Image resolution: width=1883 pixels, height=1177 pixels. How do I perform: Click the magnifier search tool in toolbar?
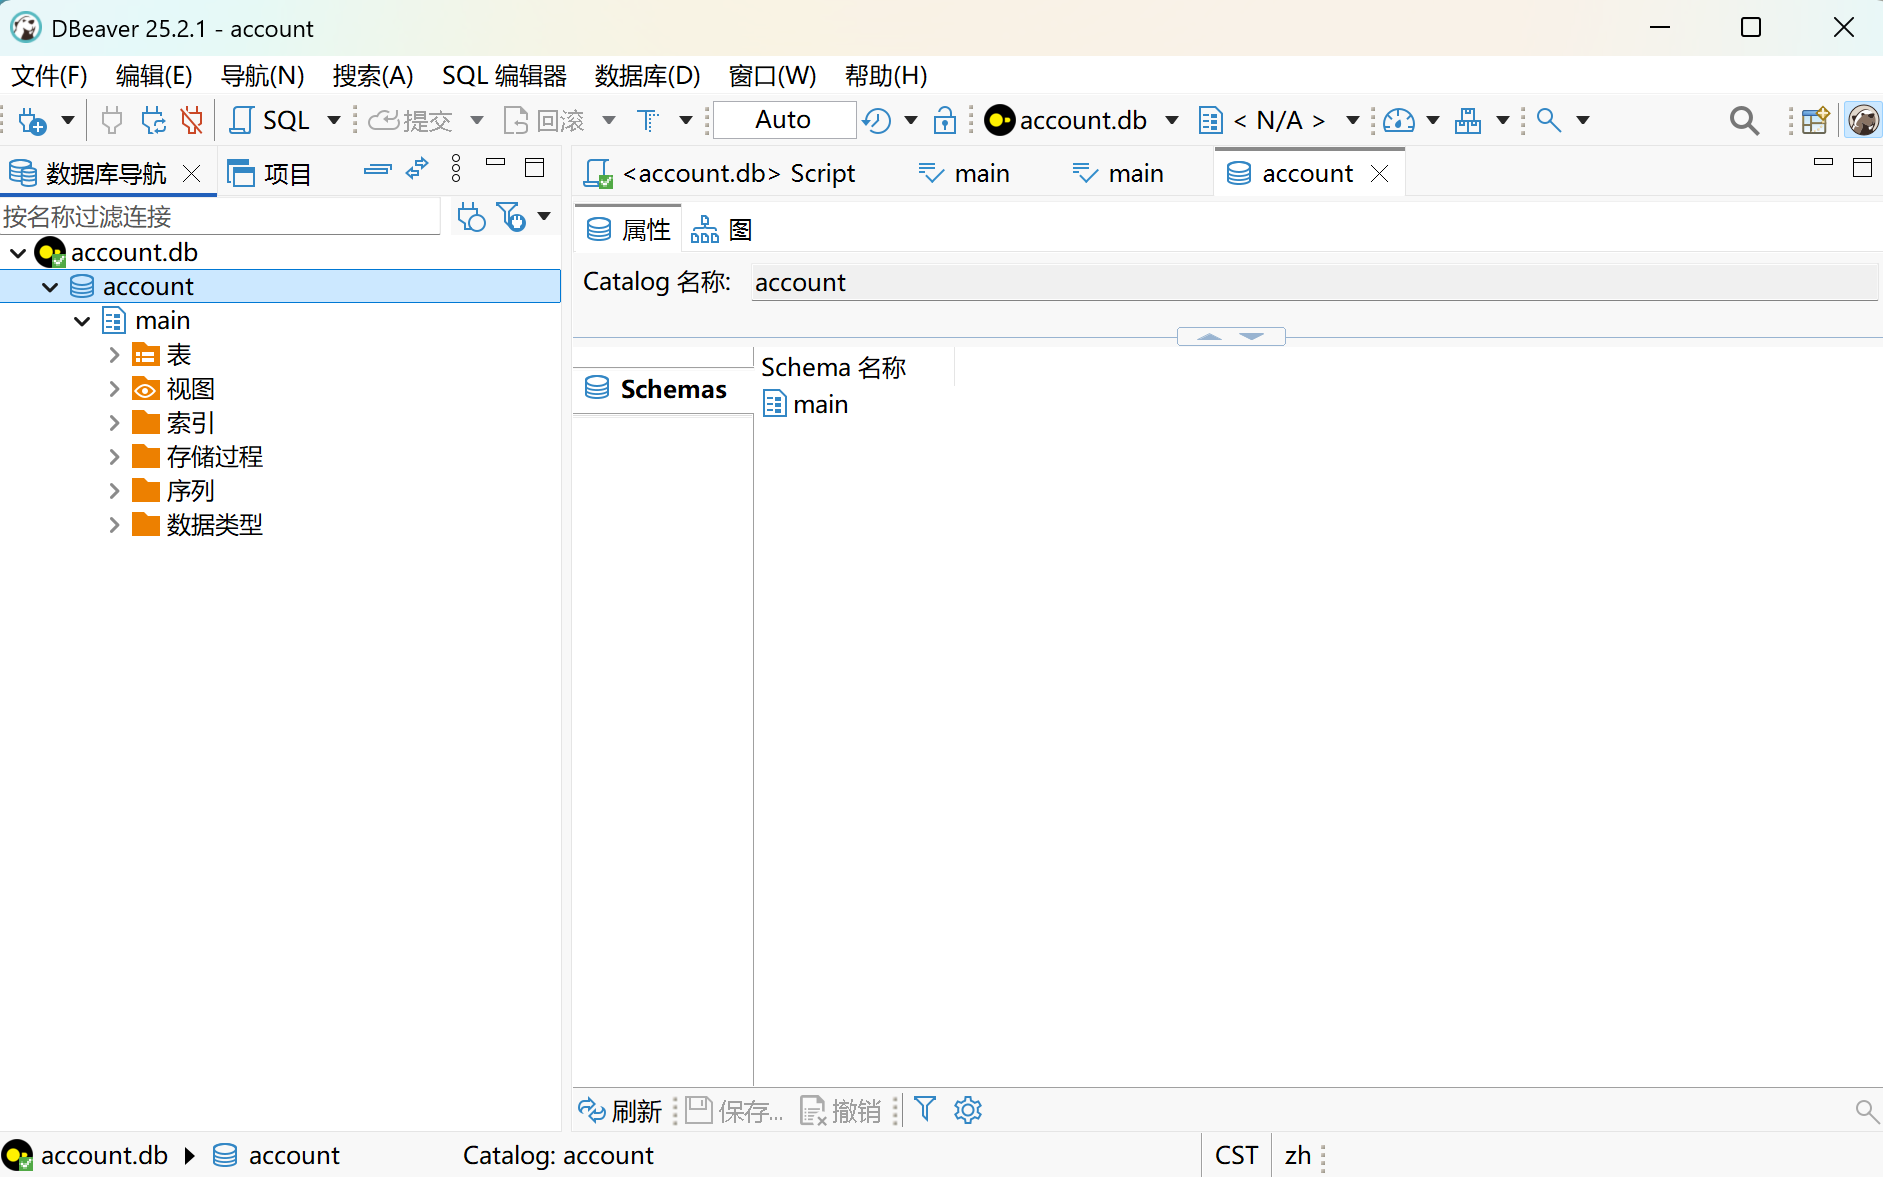pos(1549,120)
